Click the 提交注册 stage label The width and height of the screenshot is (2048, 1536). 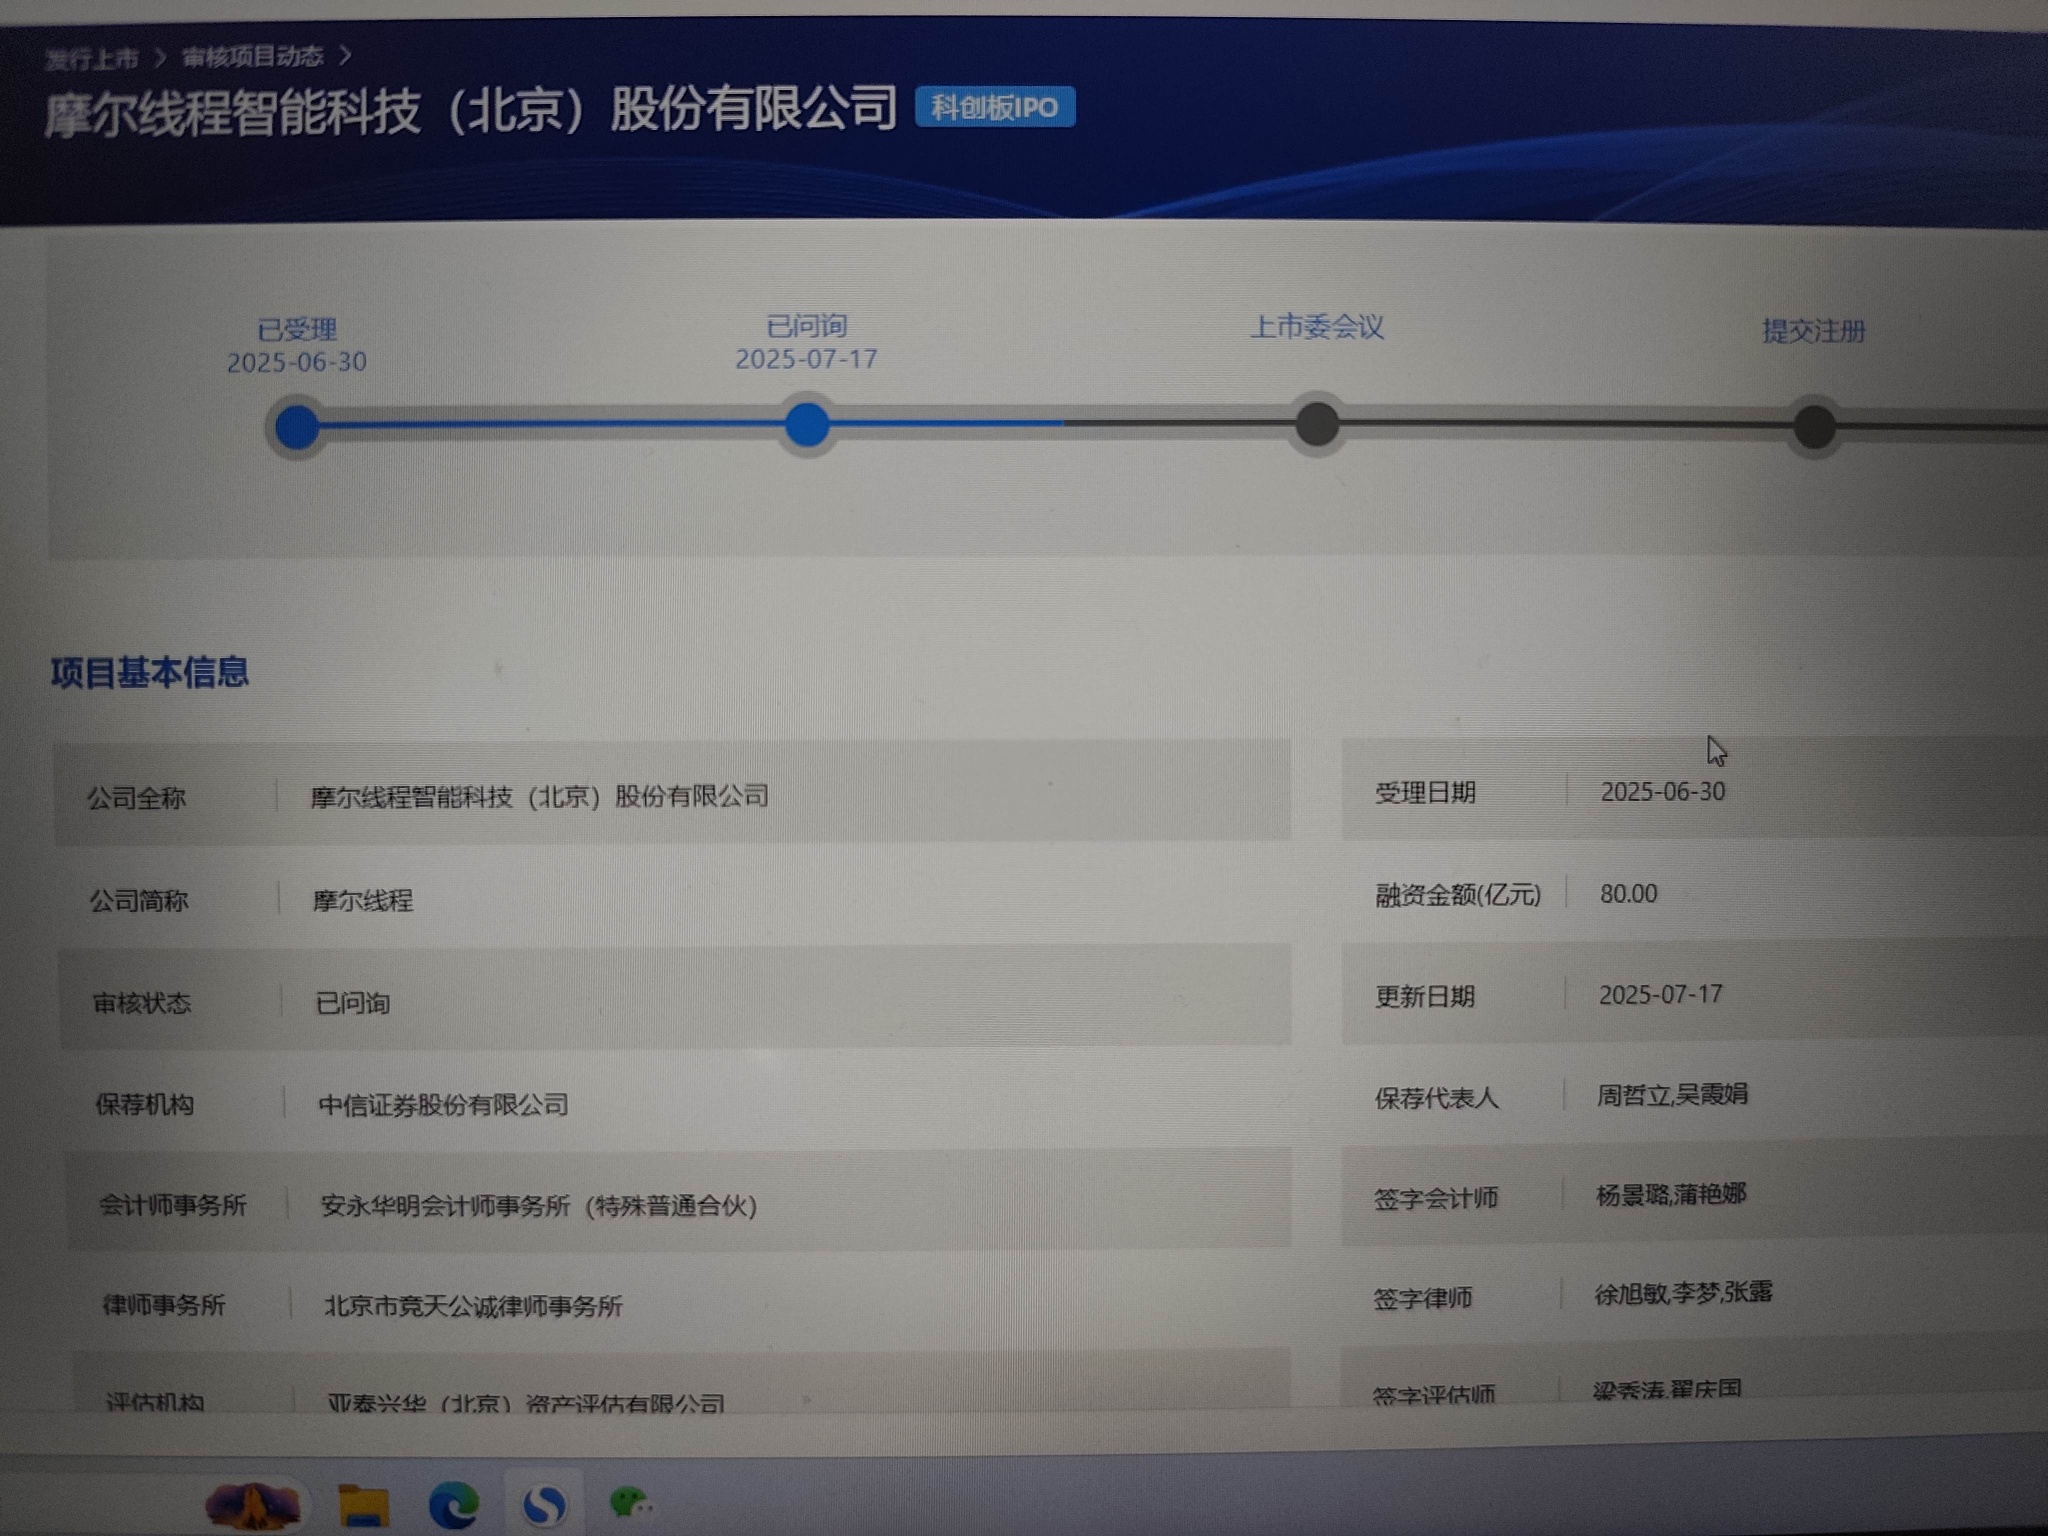click(x=1814, y=331)
